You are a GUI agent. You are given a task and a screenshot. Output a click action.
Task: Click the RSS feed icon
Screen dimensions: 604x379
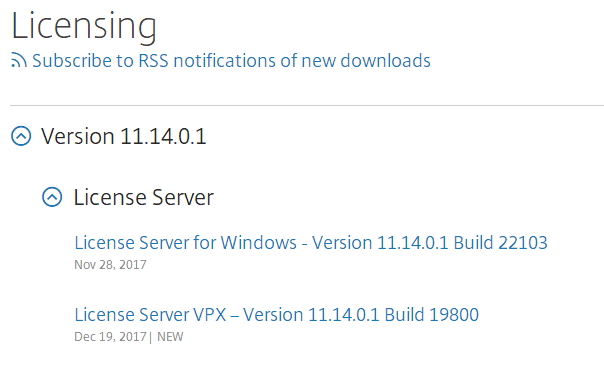19,60
